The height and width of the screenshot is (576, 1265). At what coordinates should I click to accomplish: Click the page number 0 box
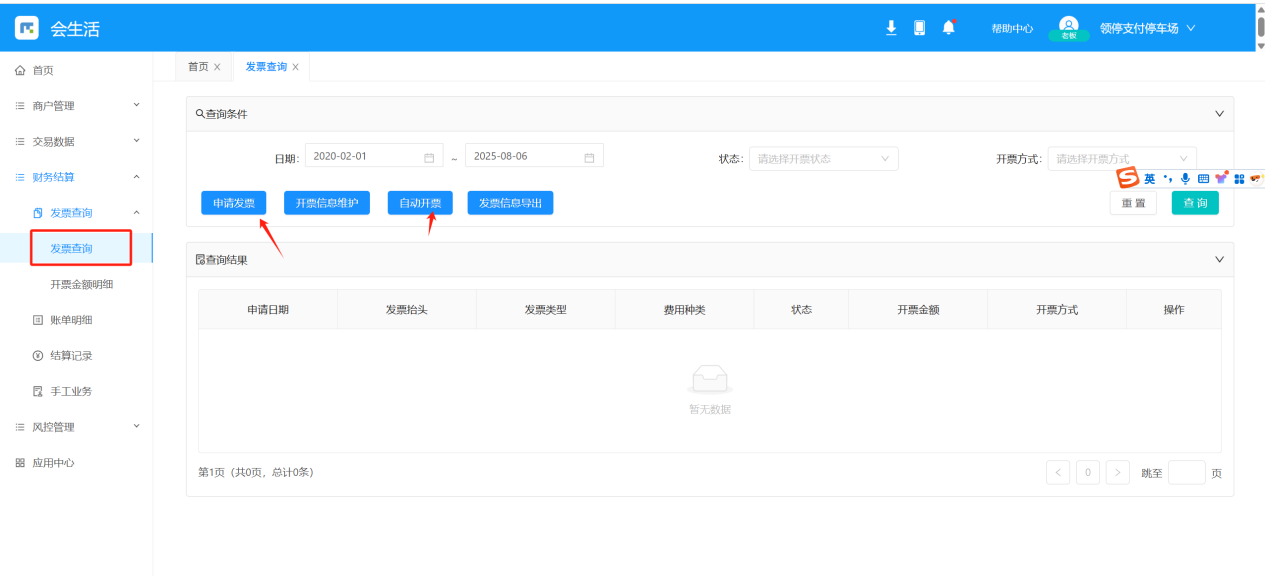coord(1088,473)
